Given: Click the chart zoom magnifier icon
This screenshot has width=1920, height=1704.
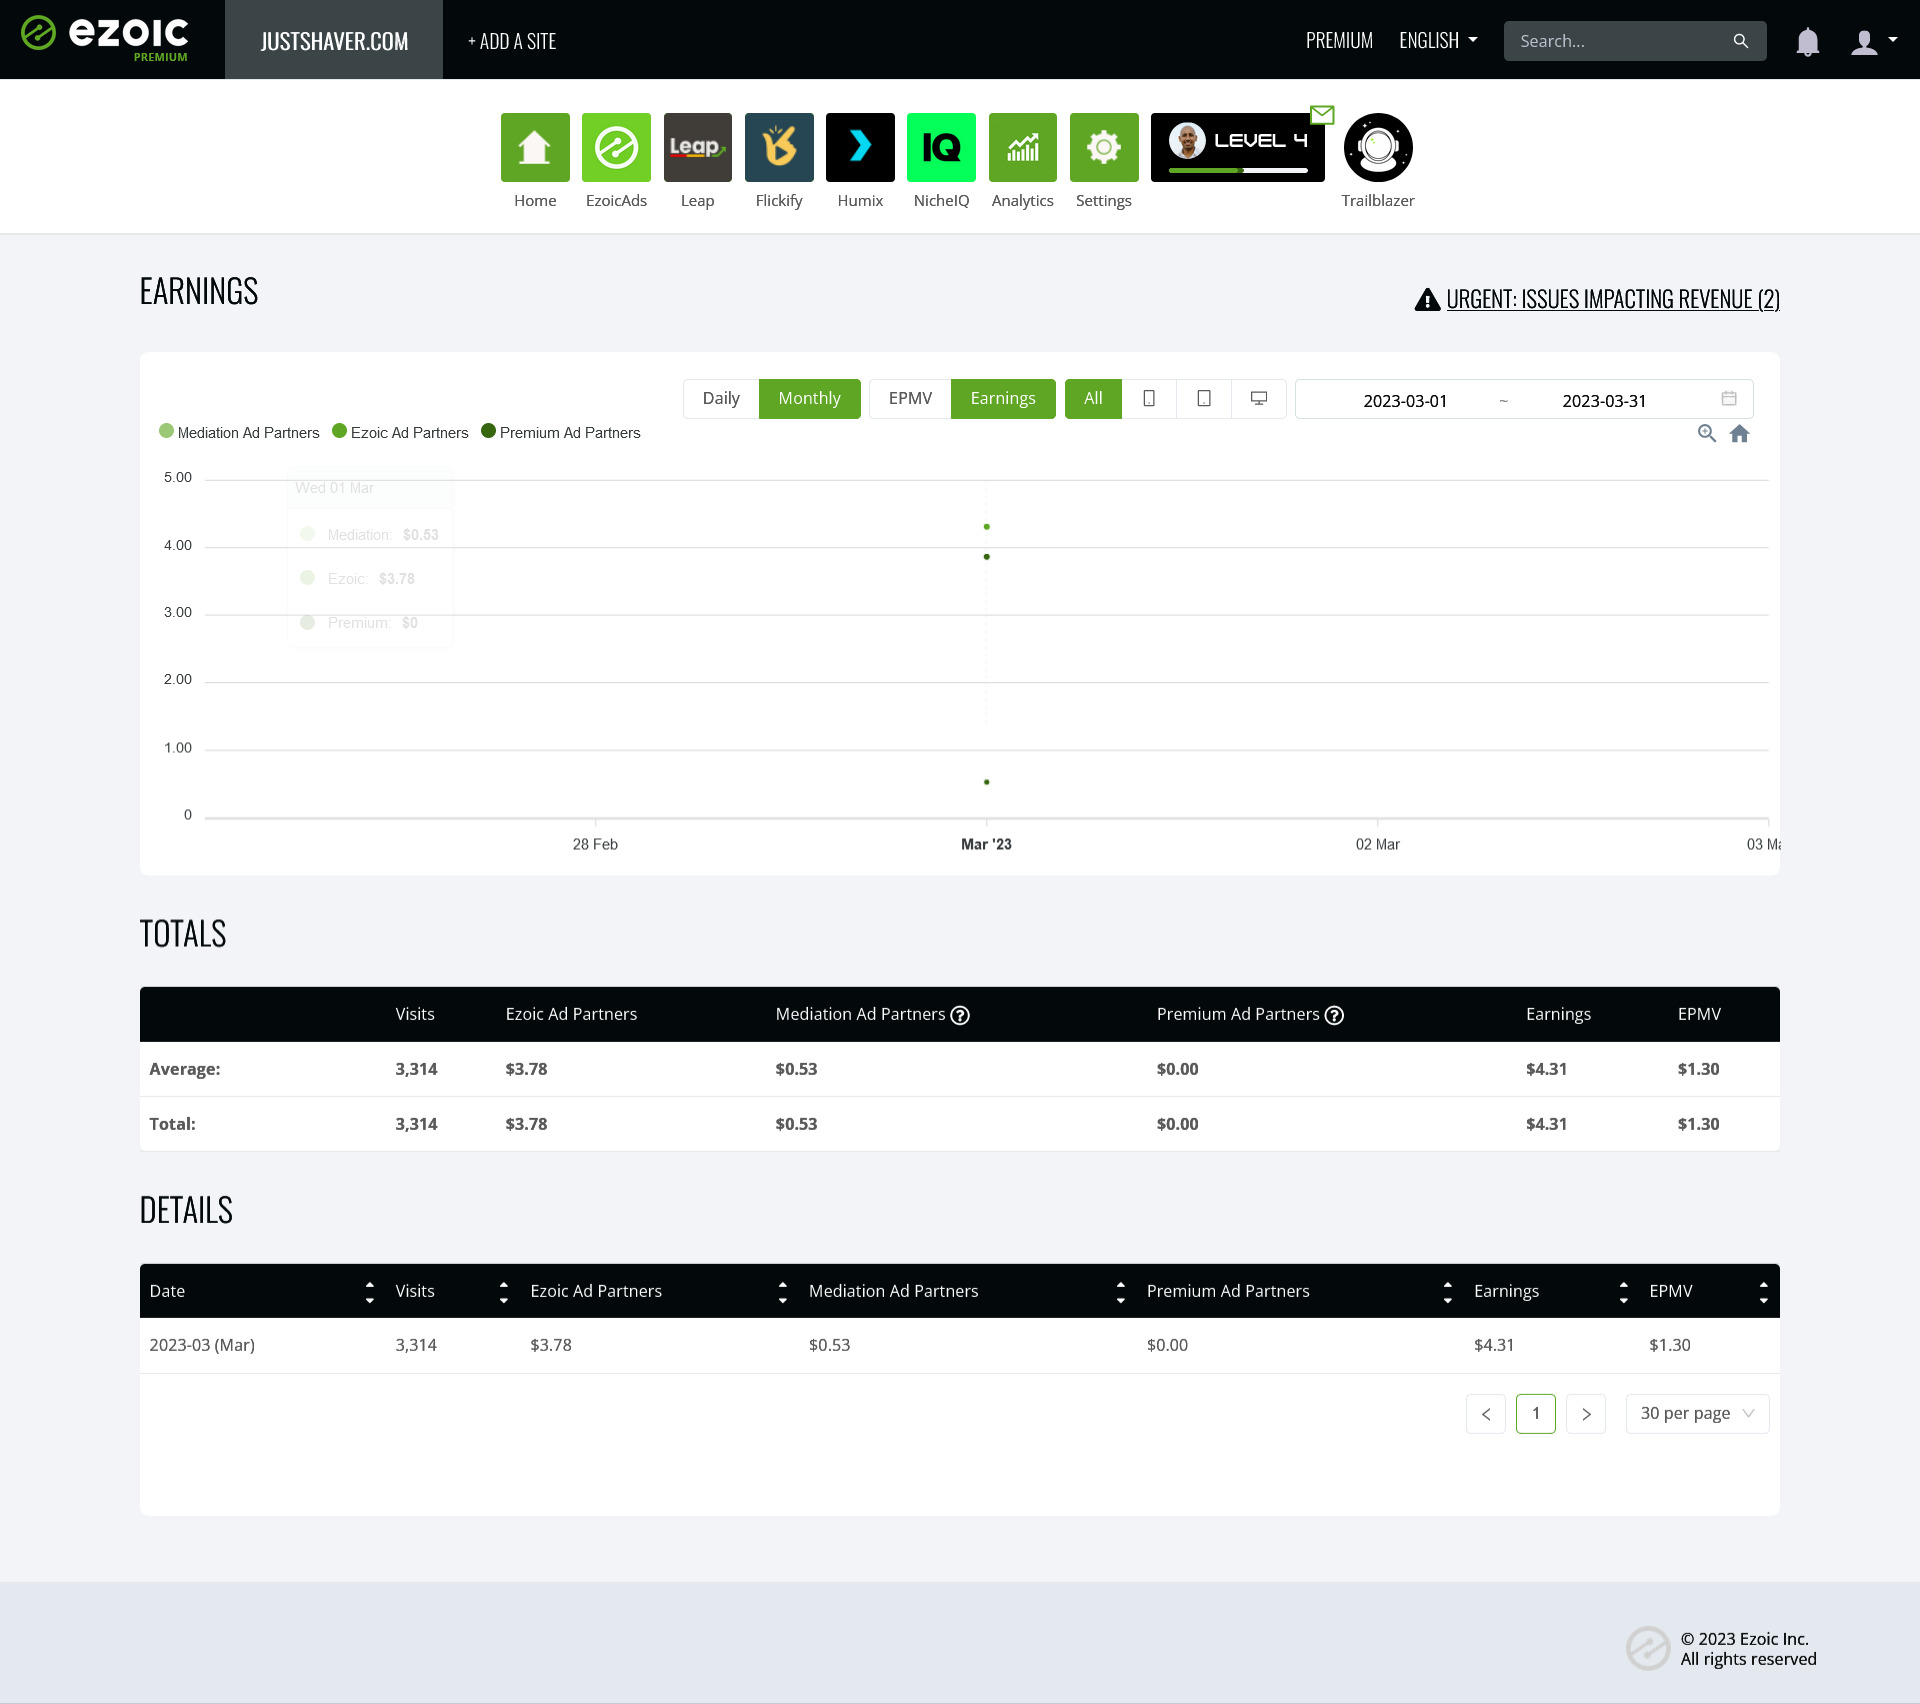Looking at the screenshot, I should tap(1707, 433).
